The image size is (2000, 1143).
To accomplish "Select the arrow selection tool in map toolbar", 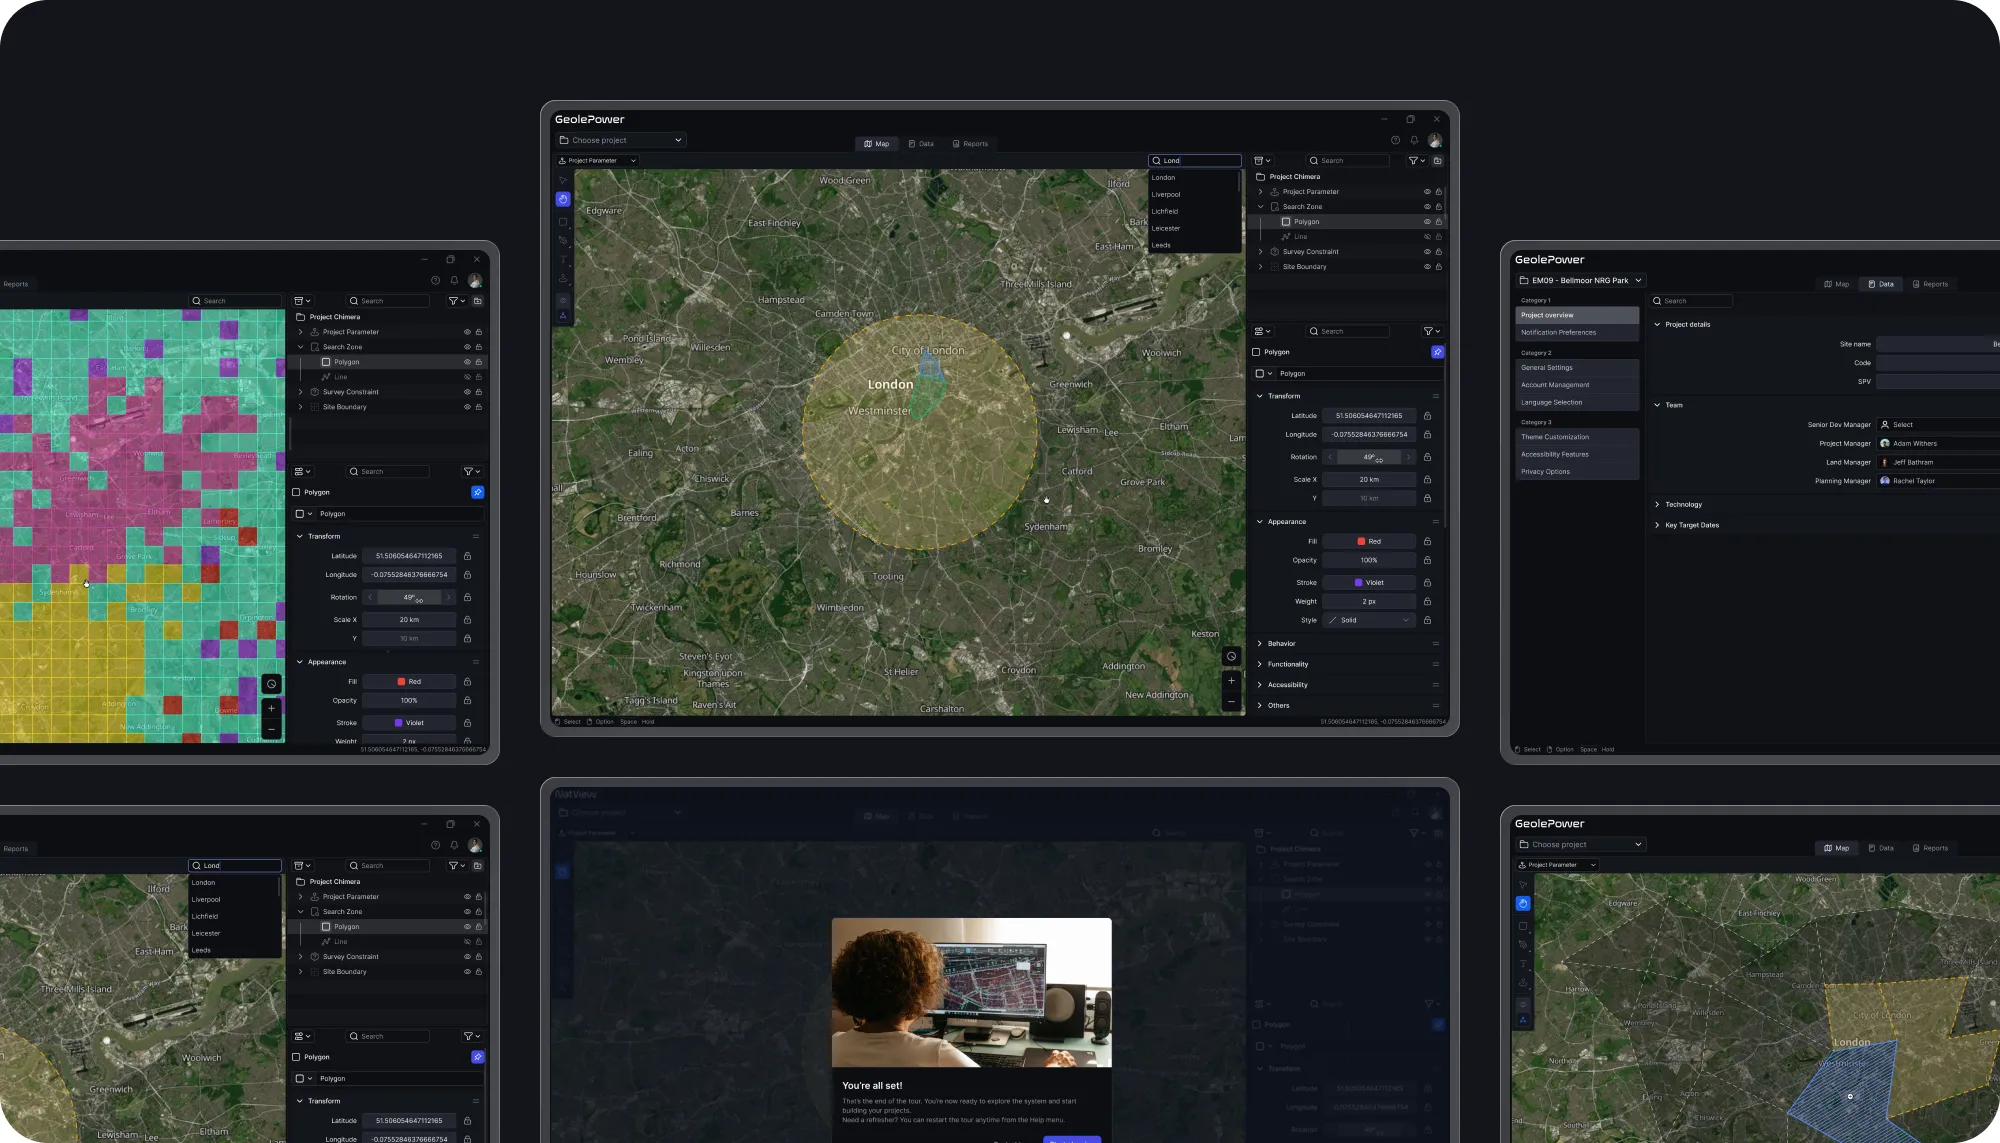I will (563, 180).
